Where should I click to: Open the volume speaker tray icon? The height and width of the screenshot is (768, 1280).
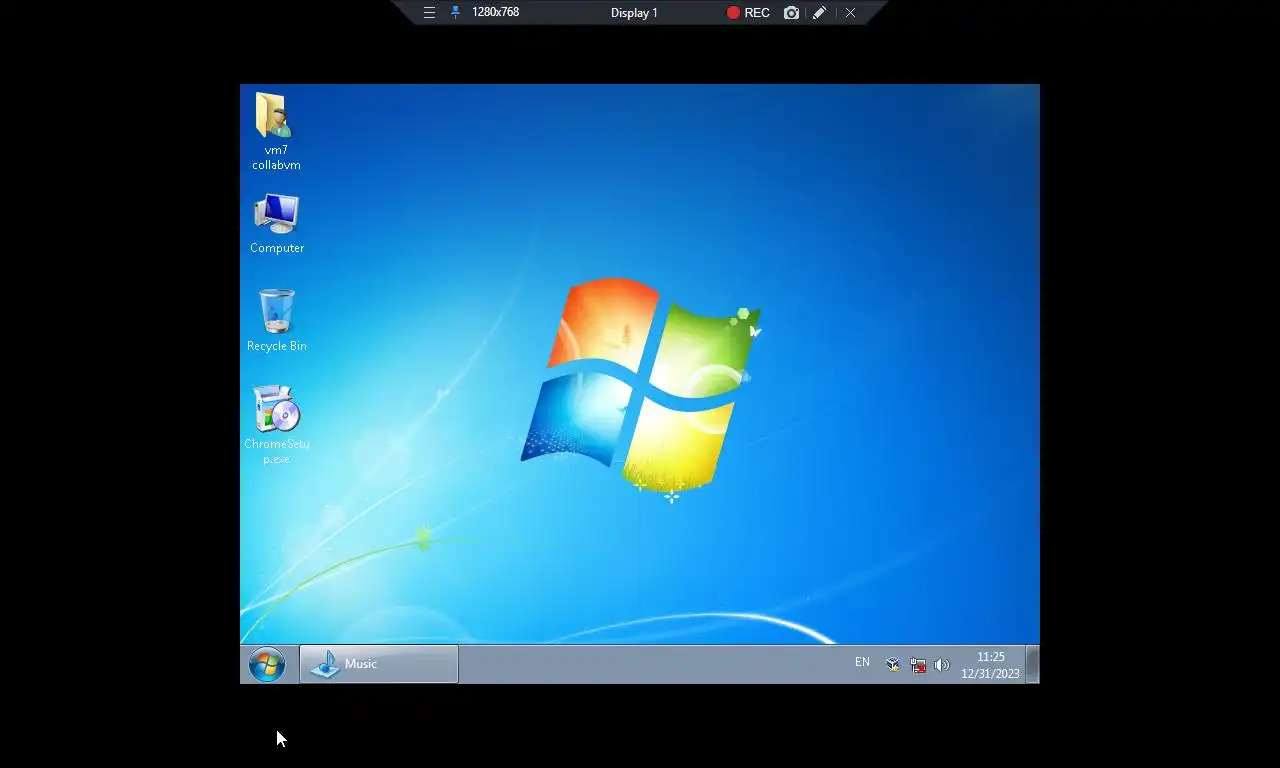941,664
